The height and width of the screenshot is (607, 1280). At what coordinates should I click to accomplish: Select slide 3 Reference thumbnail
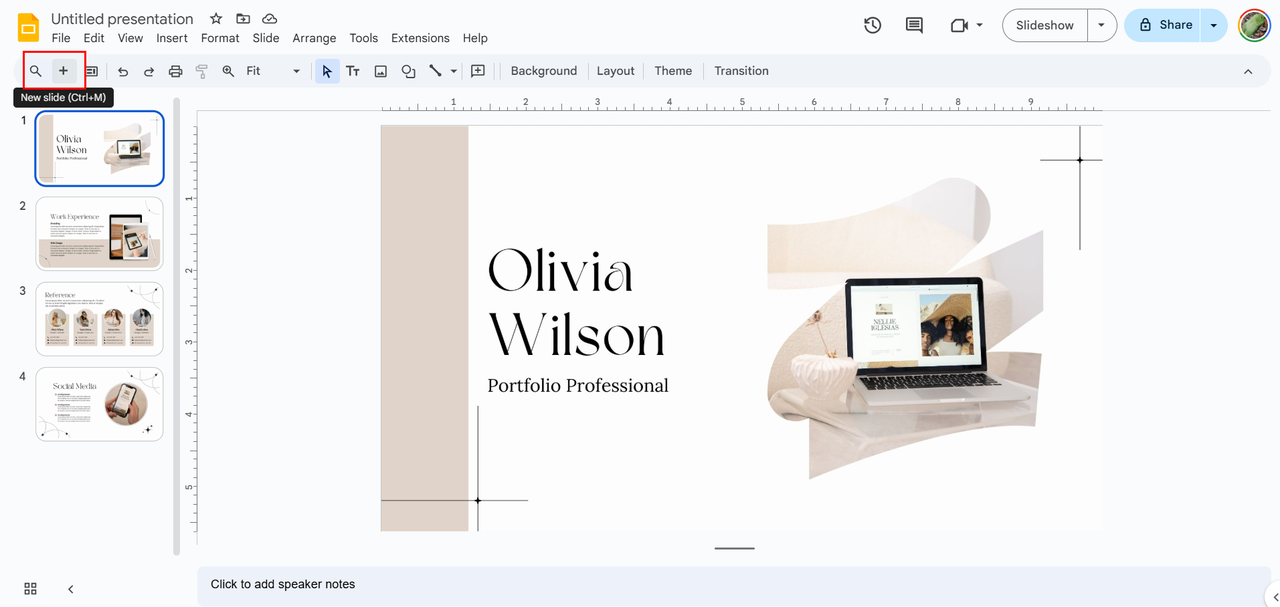(x=99, y=319)
